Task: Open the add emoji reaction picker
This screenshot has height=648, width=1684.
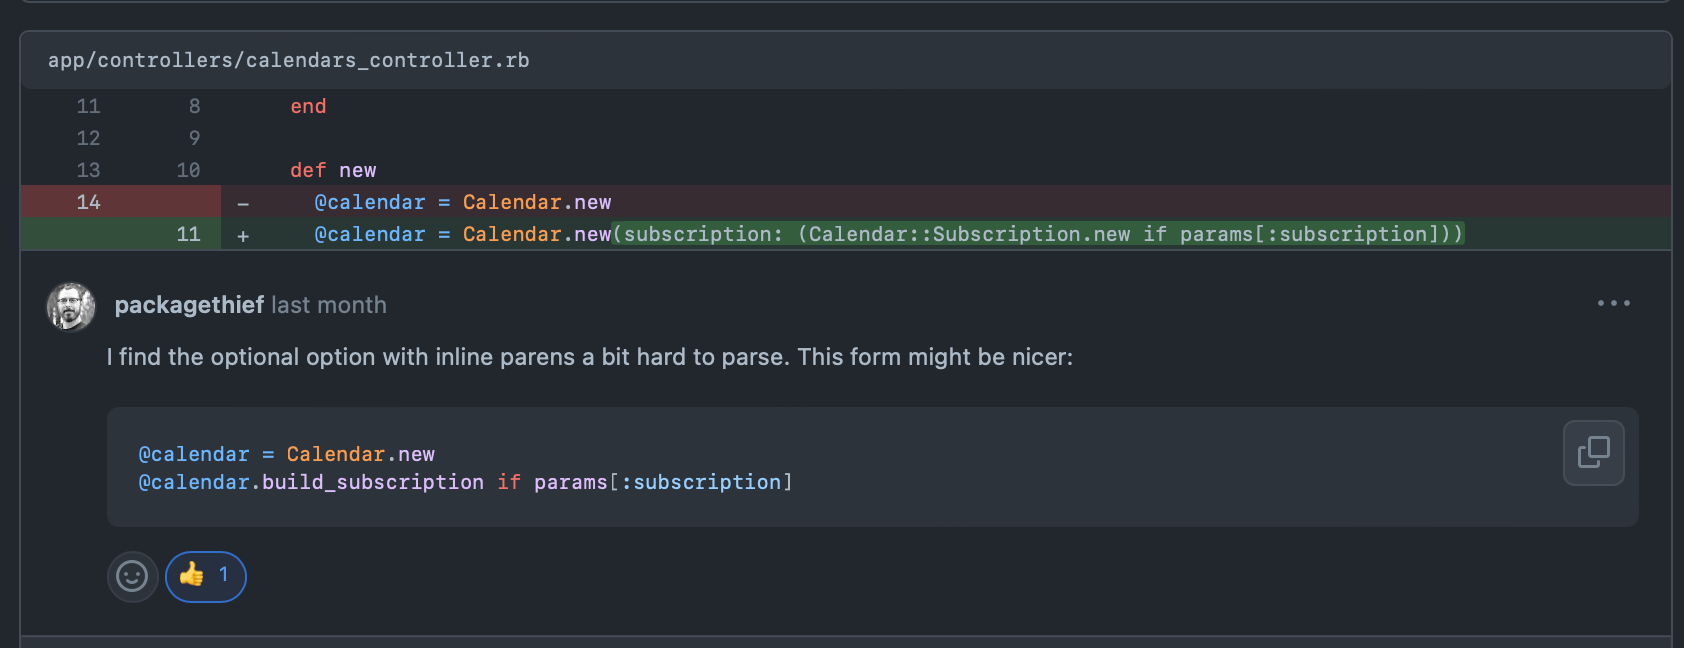Action: pyautogui.click(x=132, y=577)
